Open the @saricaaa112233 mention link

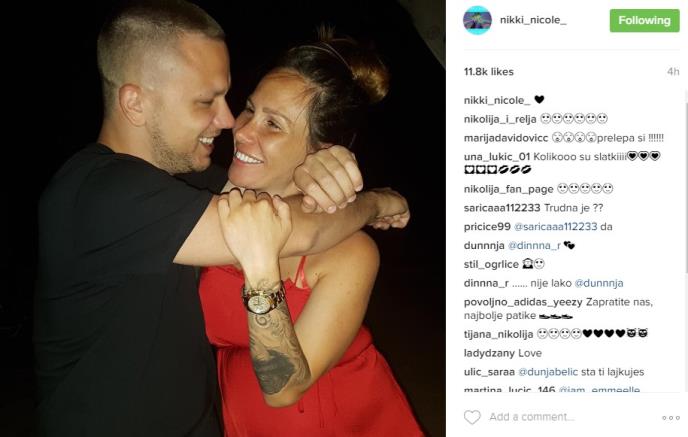pyautogui.click(x=555, y=227)
